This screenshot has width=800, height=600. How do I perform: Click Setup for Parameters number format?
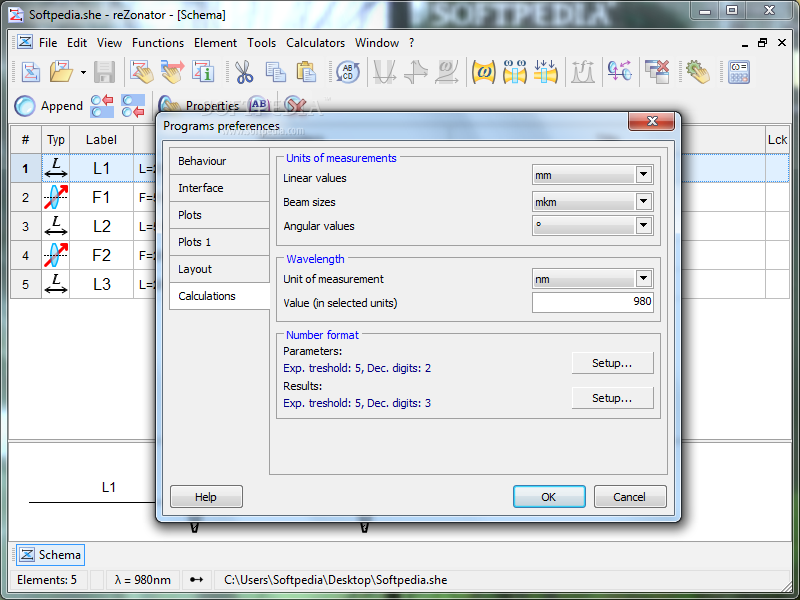(612, 363)
